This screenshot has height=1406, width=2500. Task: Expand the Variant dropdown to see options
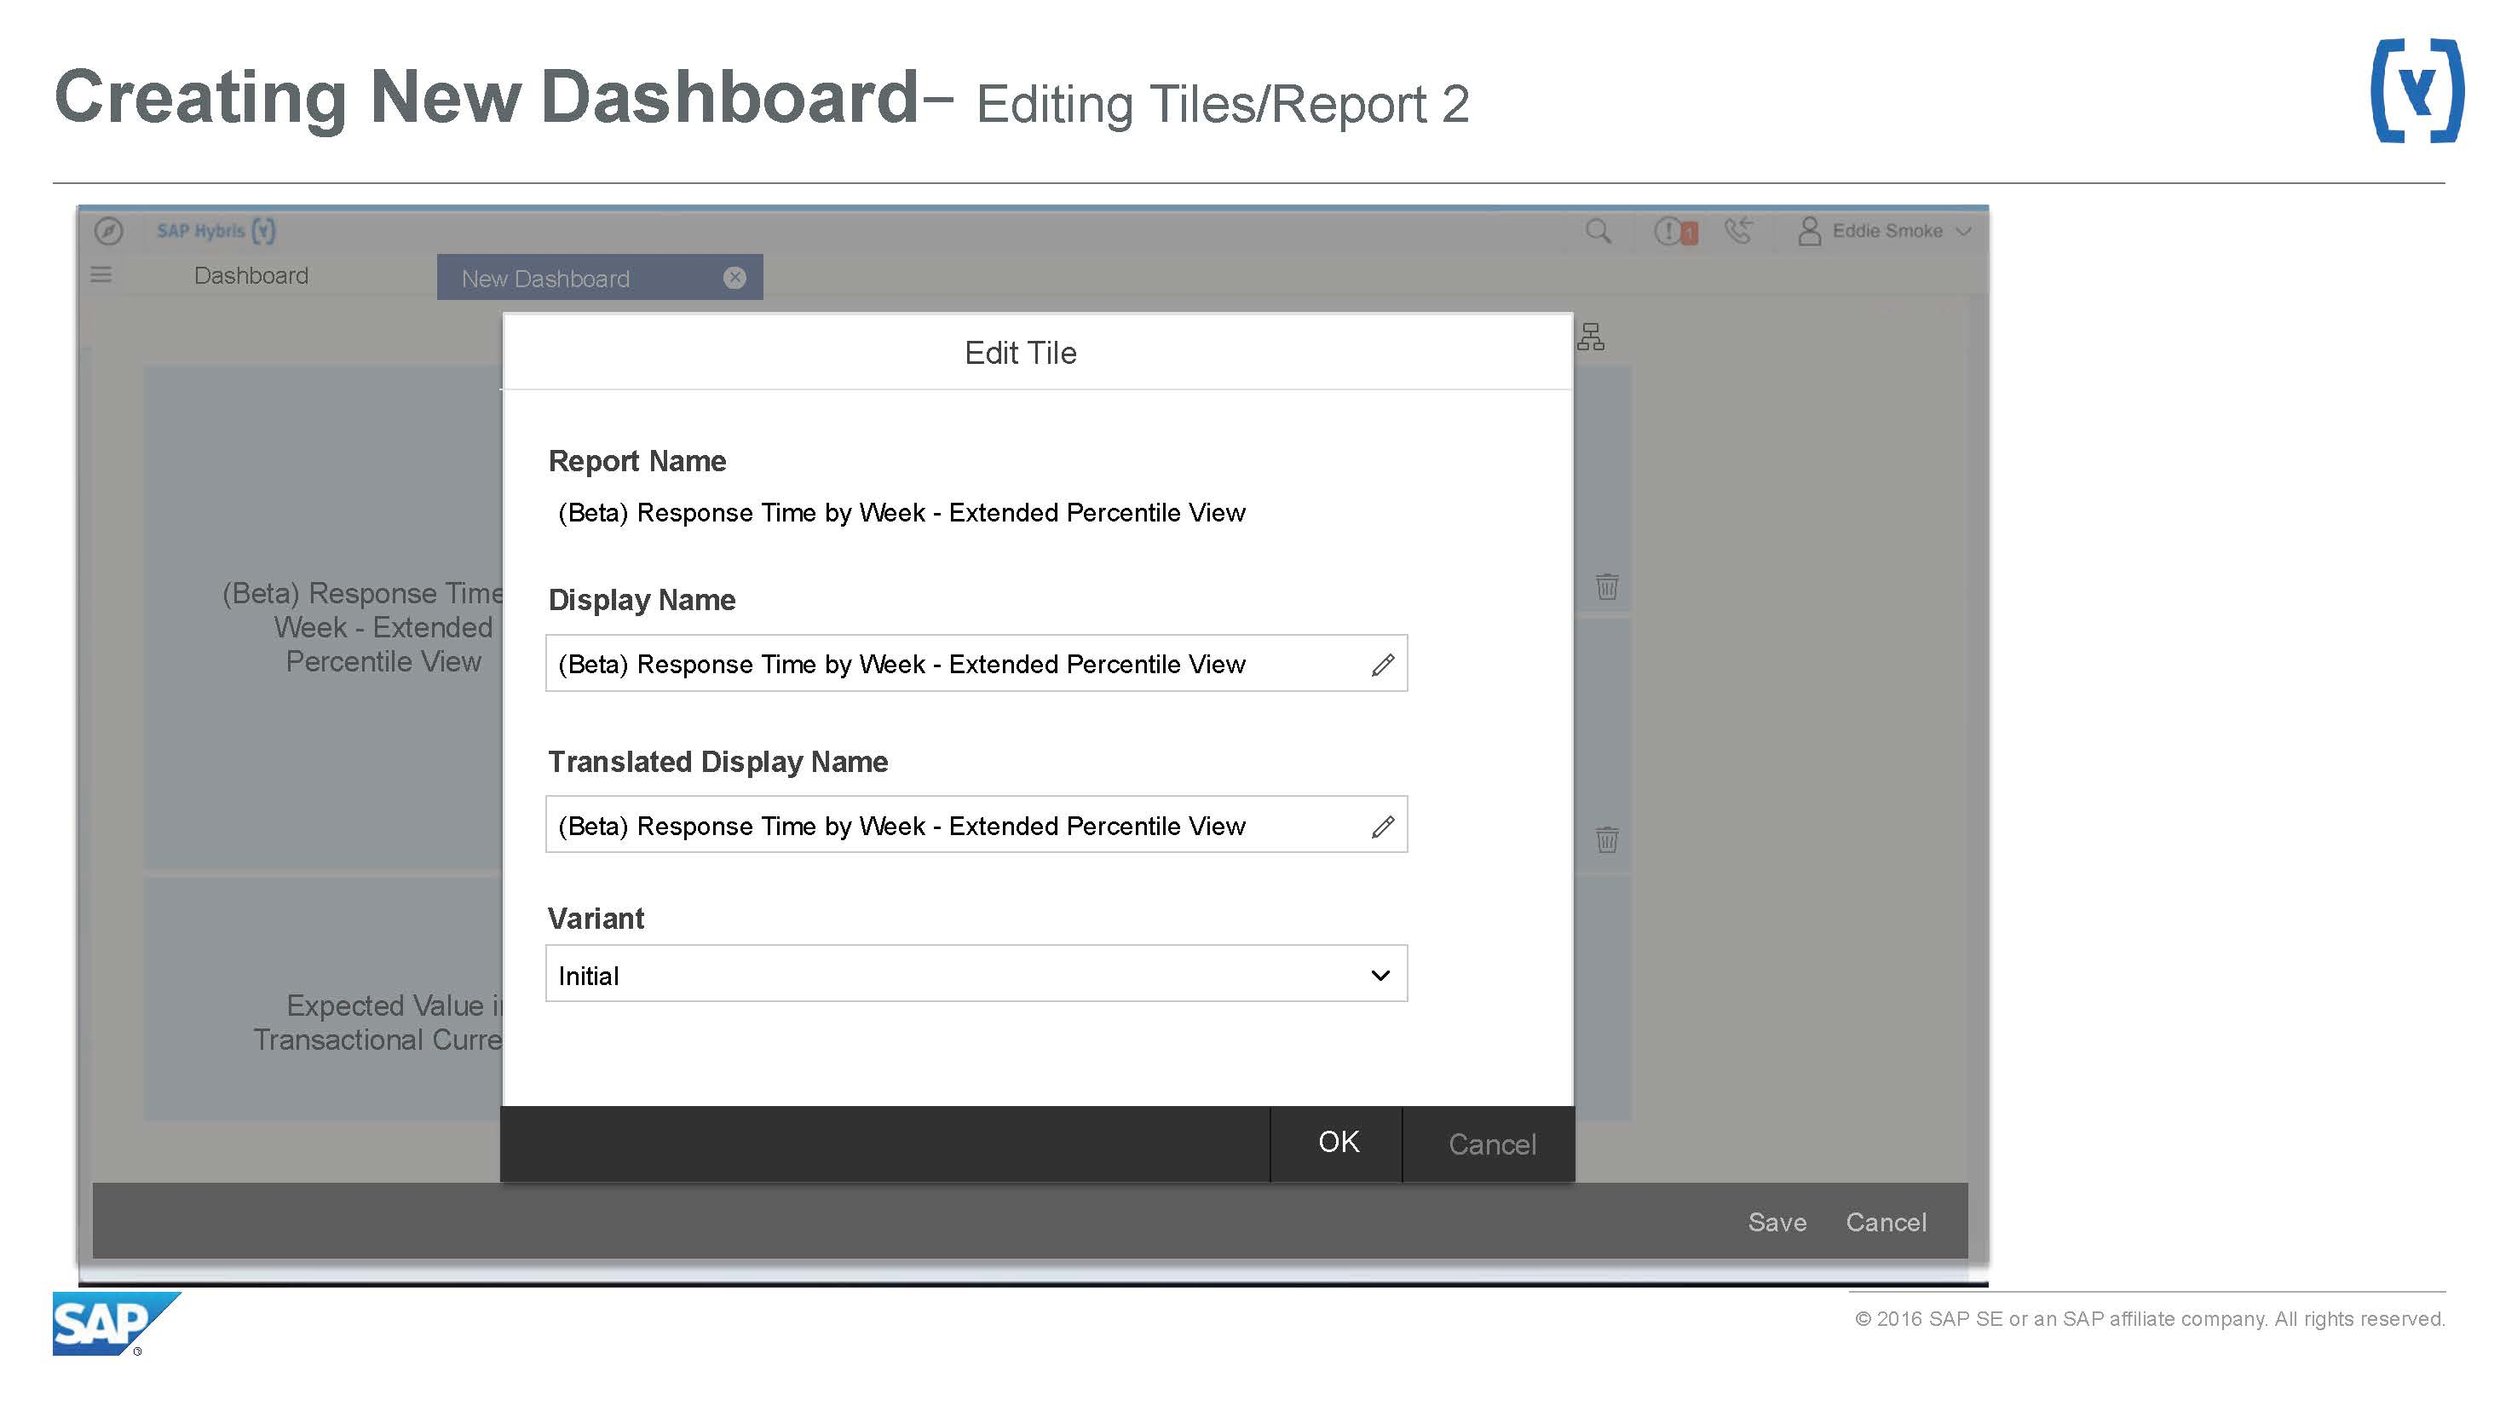[x=1384, y=973]
